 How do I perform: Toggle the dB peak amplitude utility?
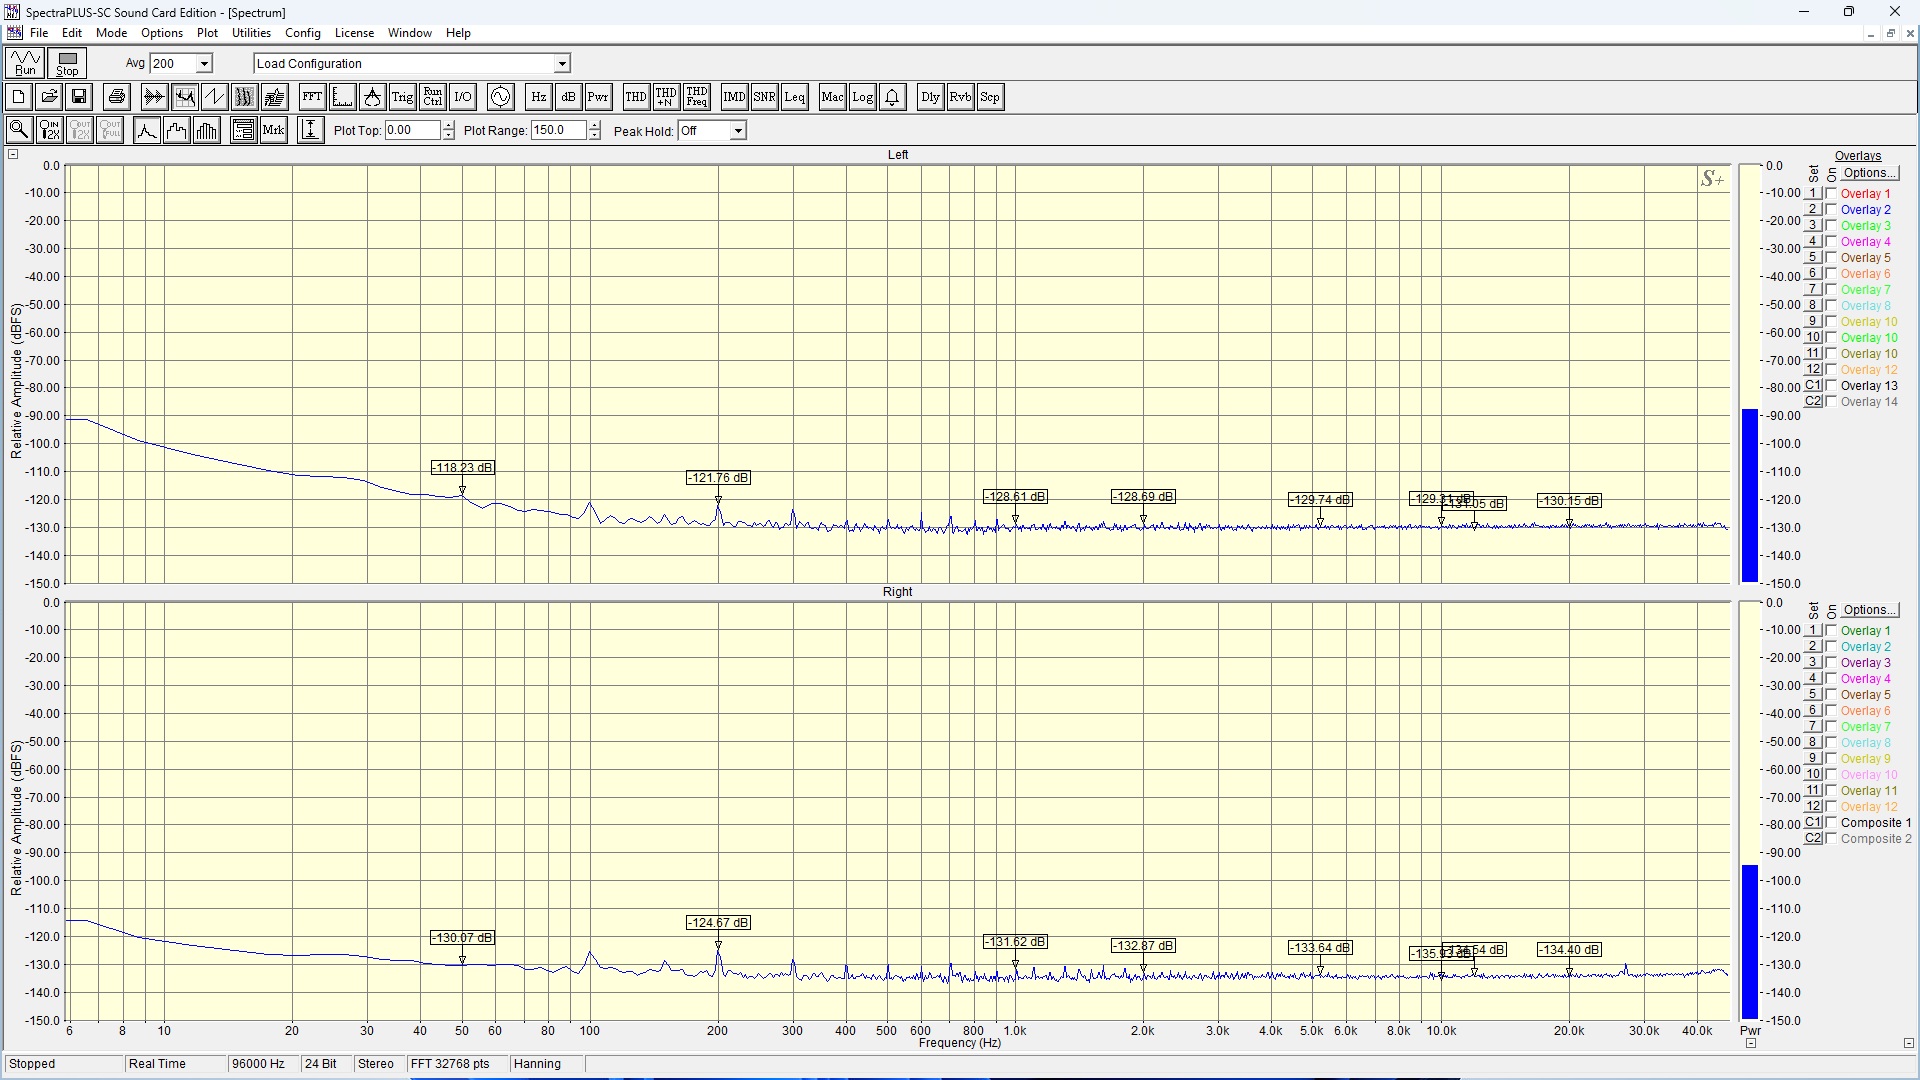pyautogui.click(x=568, y=97)
